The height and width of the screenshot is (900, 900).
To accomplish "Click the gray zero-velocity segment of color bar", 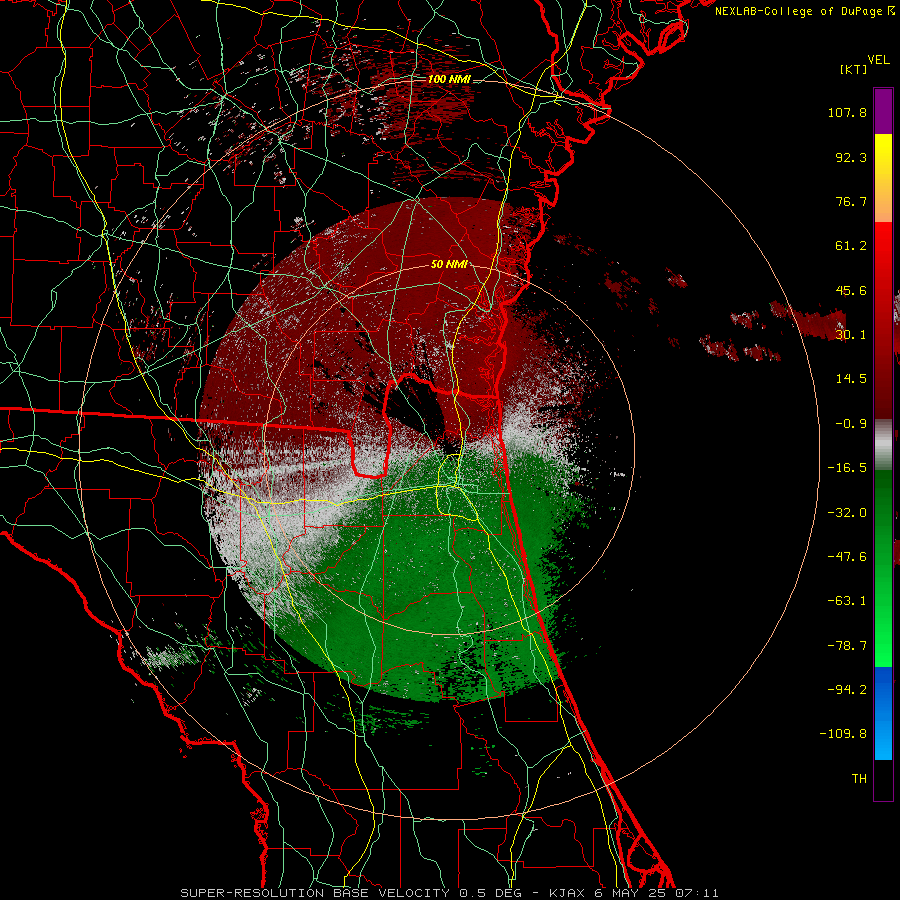I will tap(883, 445).
